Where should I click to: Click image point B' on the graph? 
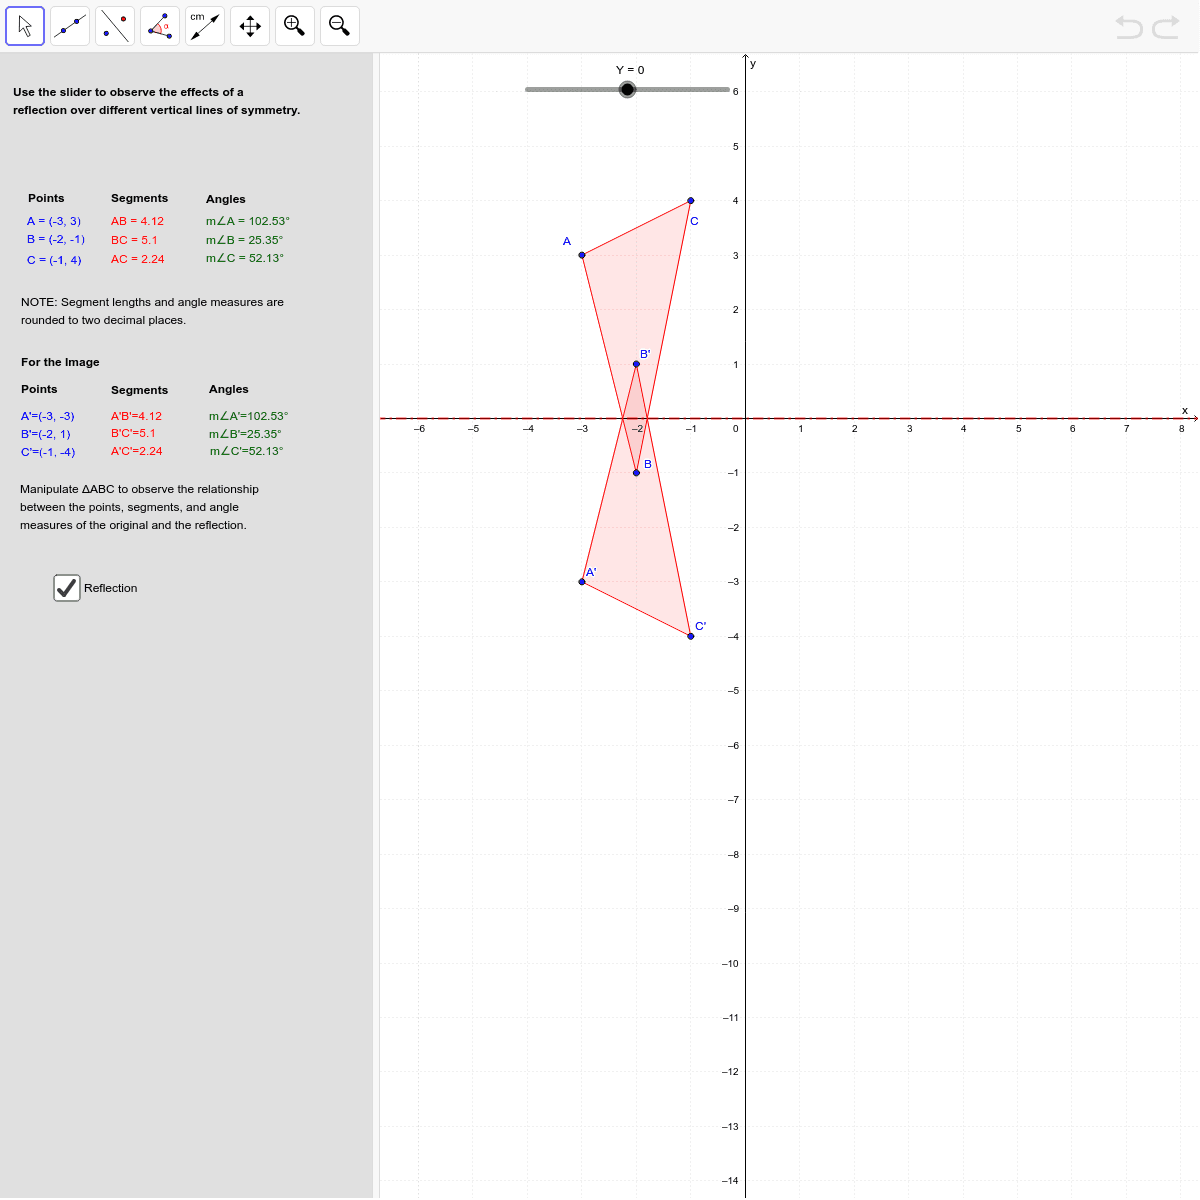(636, 364)
